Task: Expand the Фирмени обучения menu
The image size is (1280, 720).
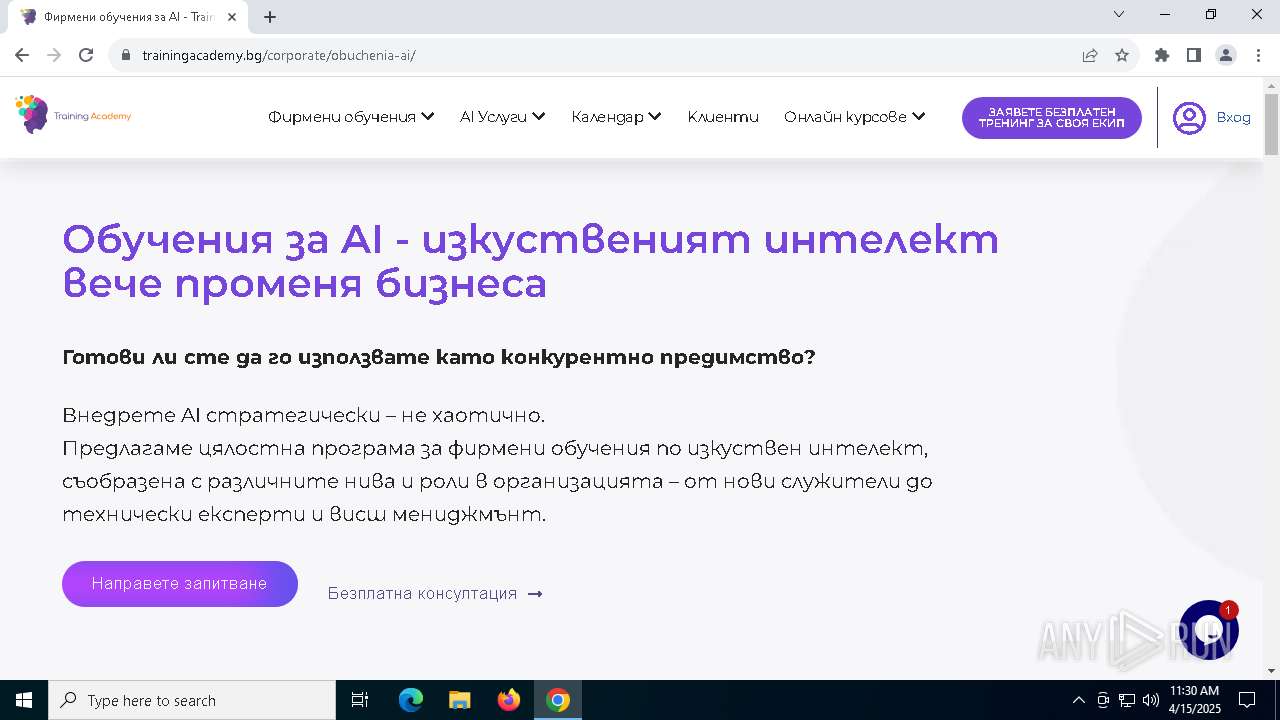Action: tap(351, 117)
